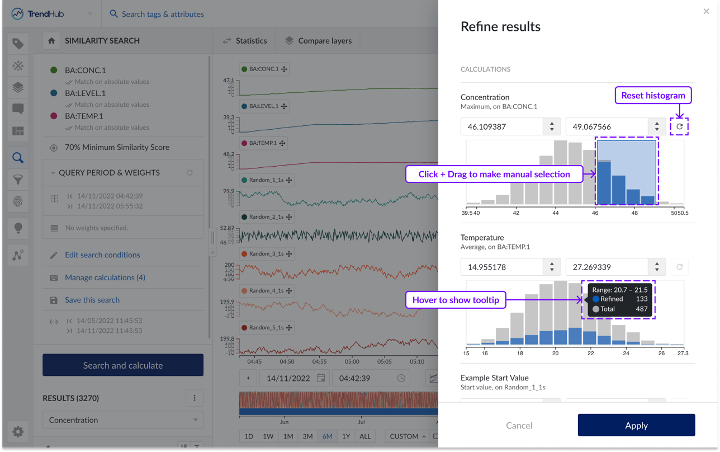Click the Apply button
Image resolution: width=720 pixels, height=452 pixels.
tap(636, 425)
